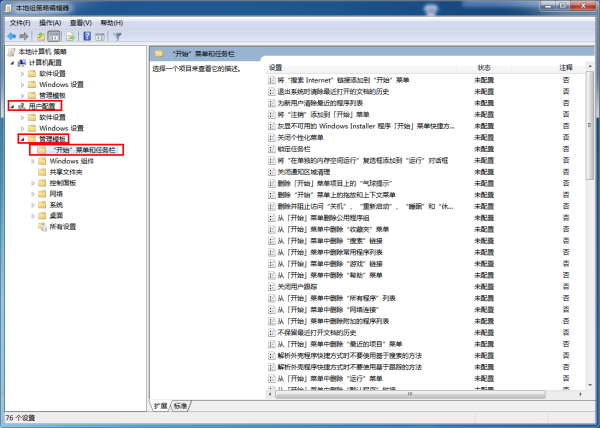Click the policy icon beside 为新用户清除最近的程序列表

[272, 103]
